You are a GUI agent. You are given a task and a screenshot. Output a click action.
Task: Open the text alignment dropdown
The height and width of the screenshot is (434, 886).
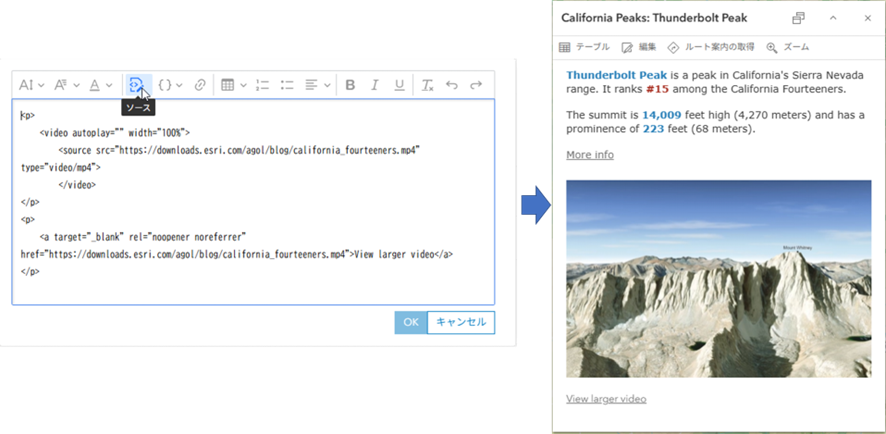tap(318, 85)
